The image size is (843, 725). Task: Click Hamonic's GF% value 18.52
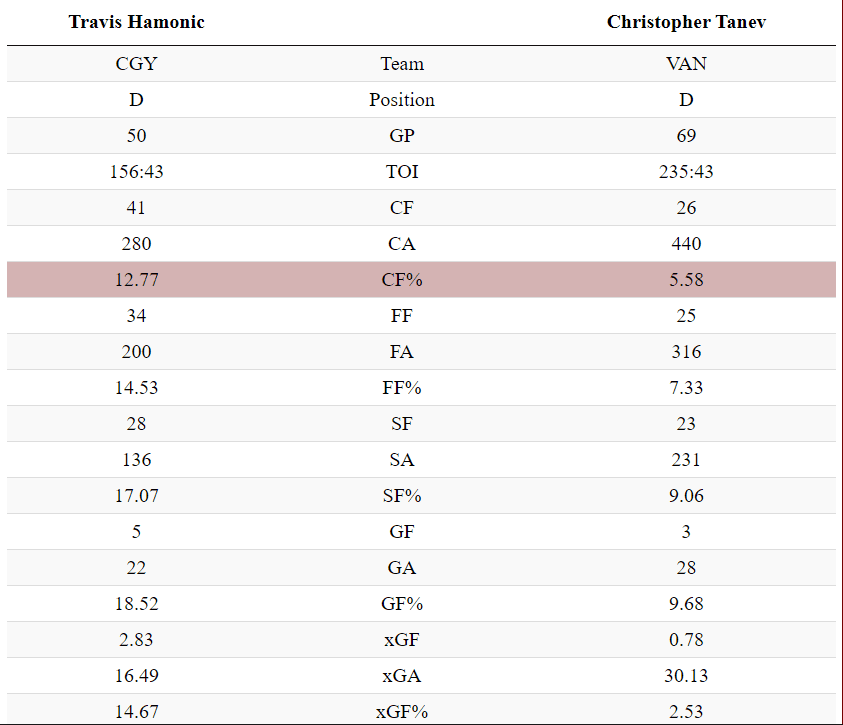tap(136, 604)
